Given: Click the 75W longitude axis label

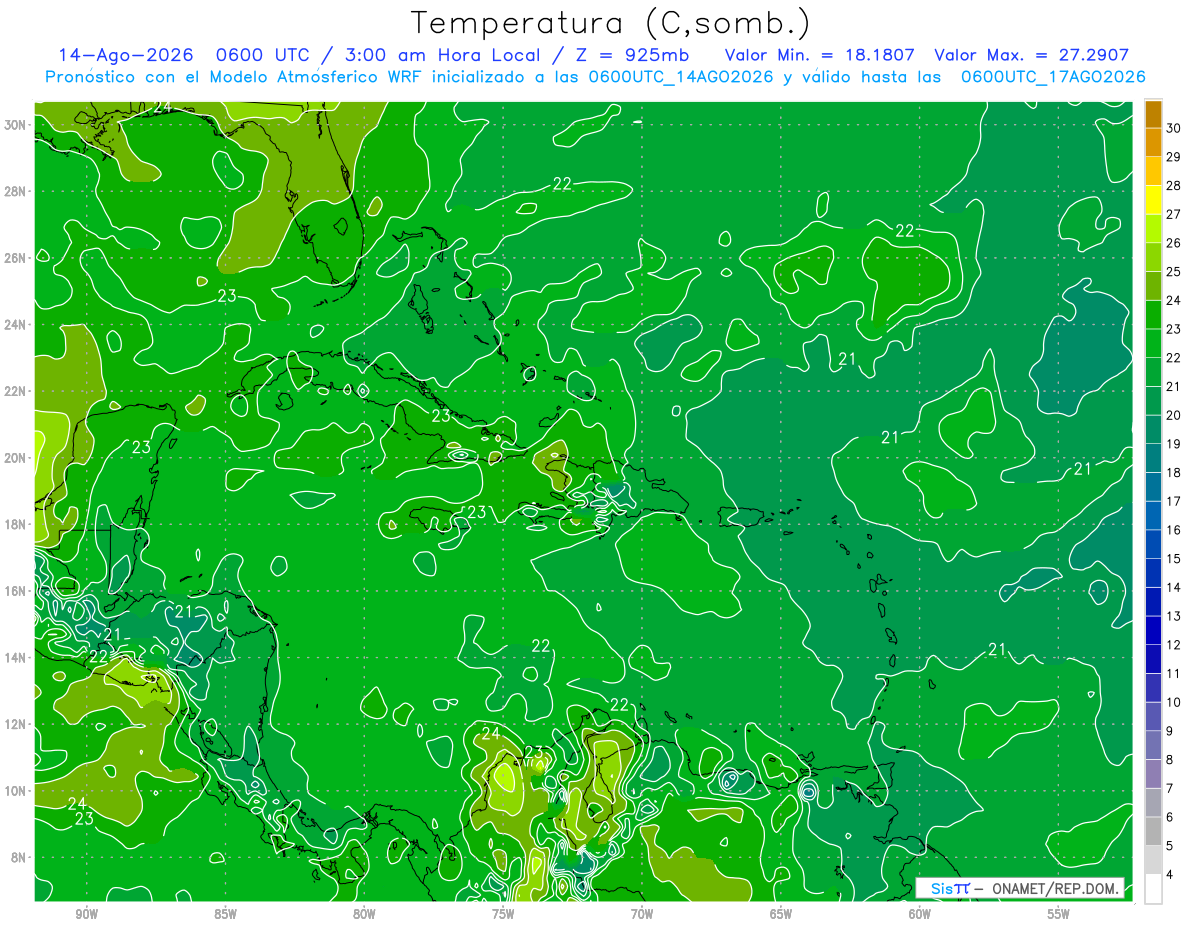Looking at the screenshot, I should coord(503,914).
